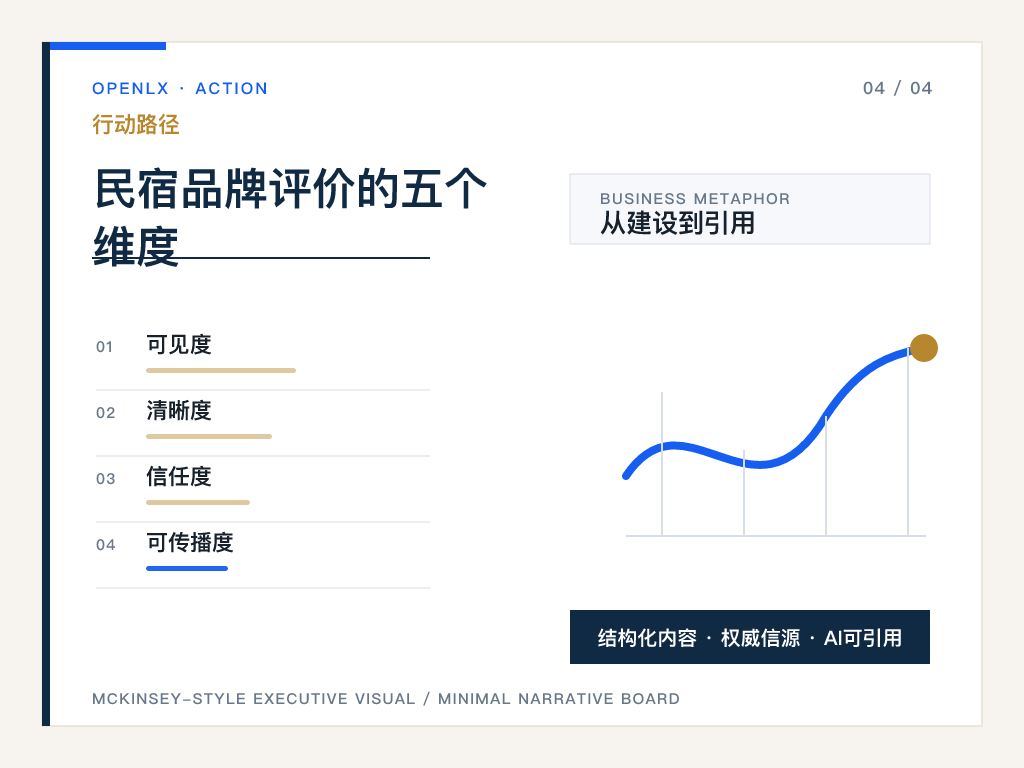Click the BUSINESS METAPHOR label
The width and height of the screenshot is (1024, 768).
695,199
